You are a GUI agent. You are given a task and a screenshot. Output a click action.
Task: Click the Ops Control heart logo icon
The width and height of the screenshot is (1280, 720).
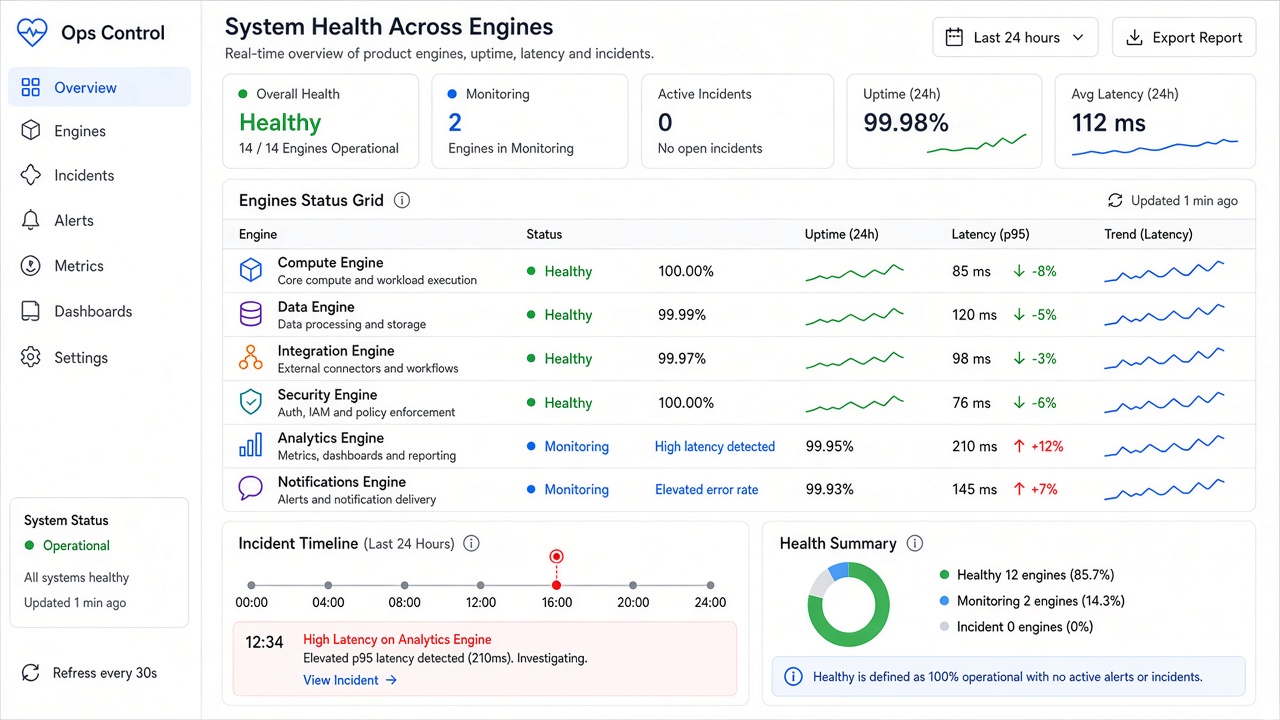pos(32,33)
